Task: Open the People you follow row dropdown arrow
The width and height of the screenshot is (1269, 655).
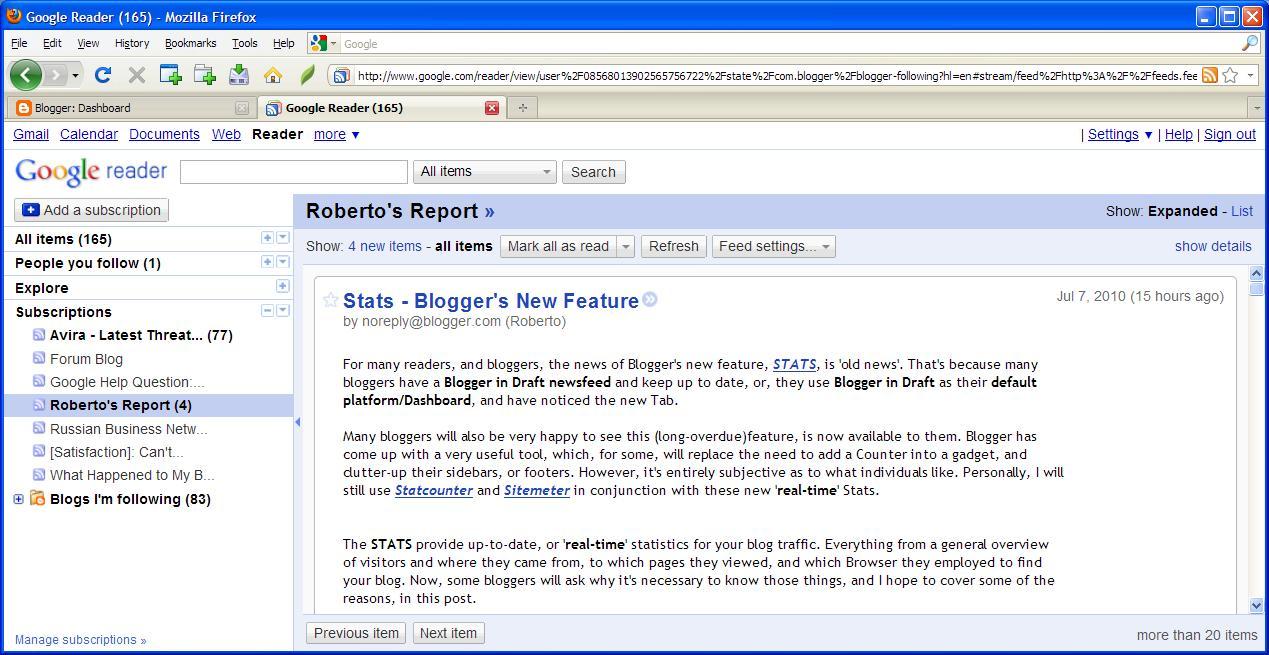Action: click(283, 261)
